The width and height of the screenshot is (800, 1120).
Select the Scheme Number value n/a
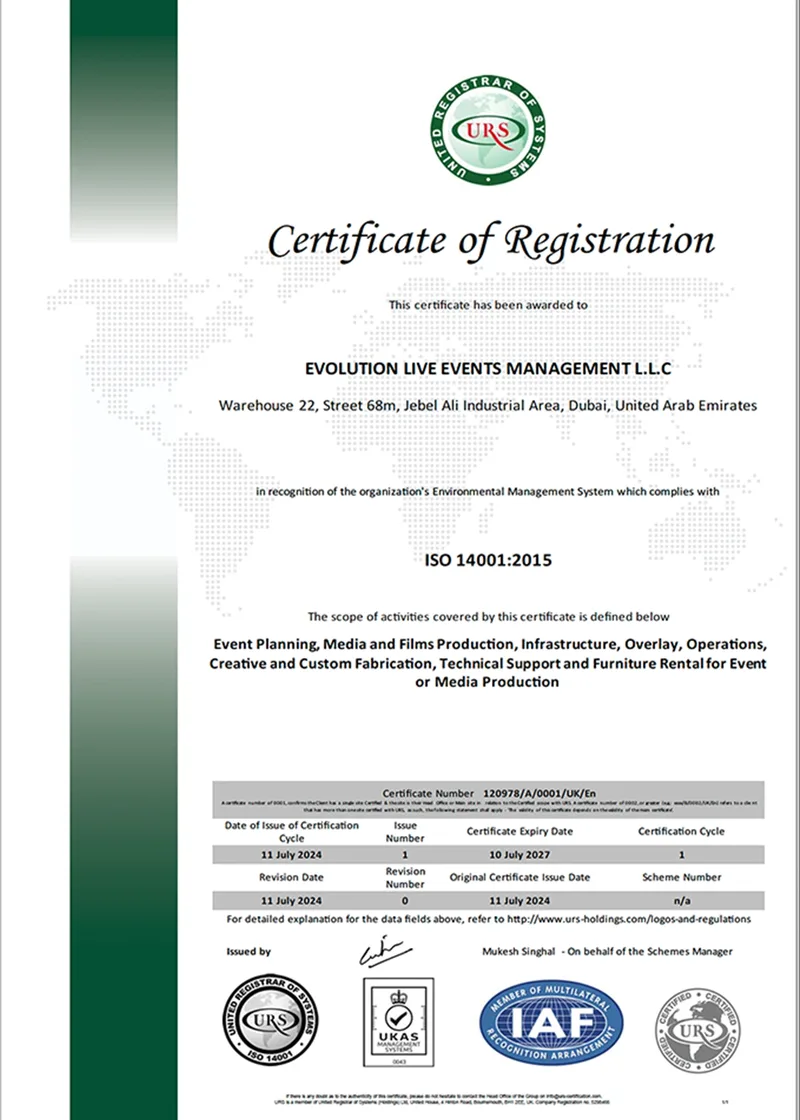click(681, 901)
